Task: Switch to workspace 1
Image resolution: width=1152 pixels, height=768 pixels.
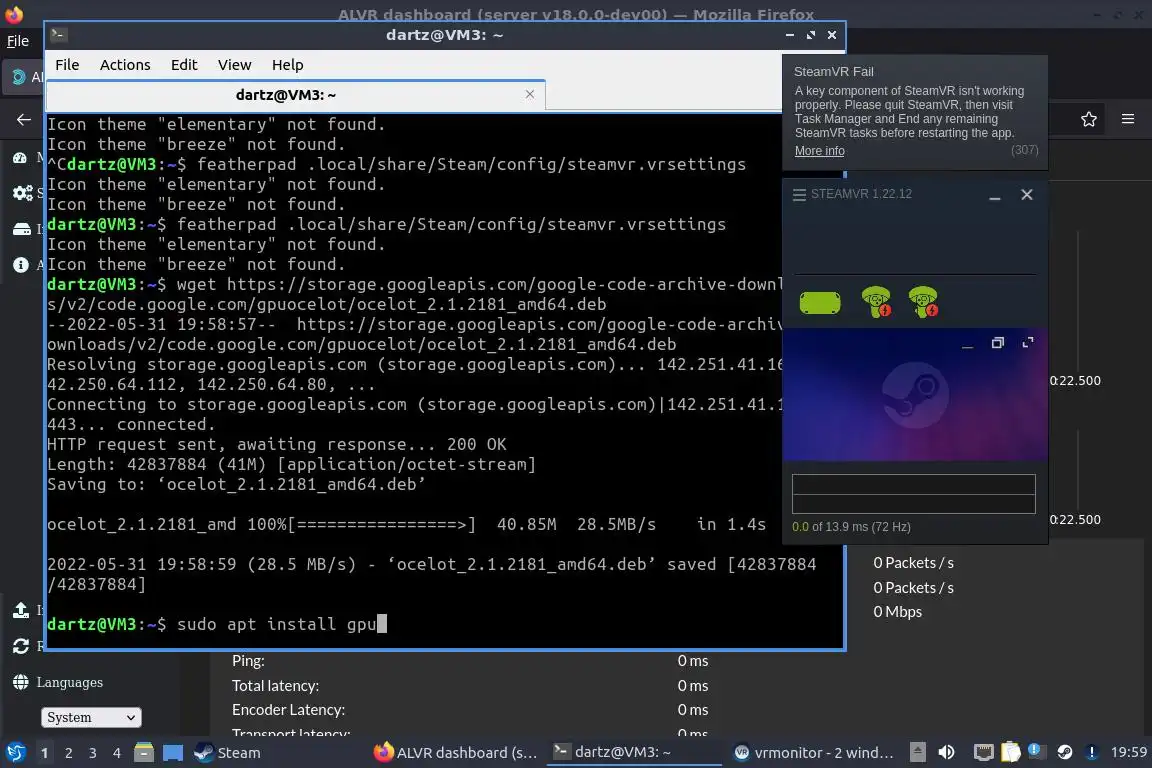Action: pyautogui.click(x=44, y=753)
